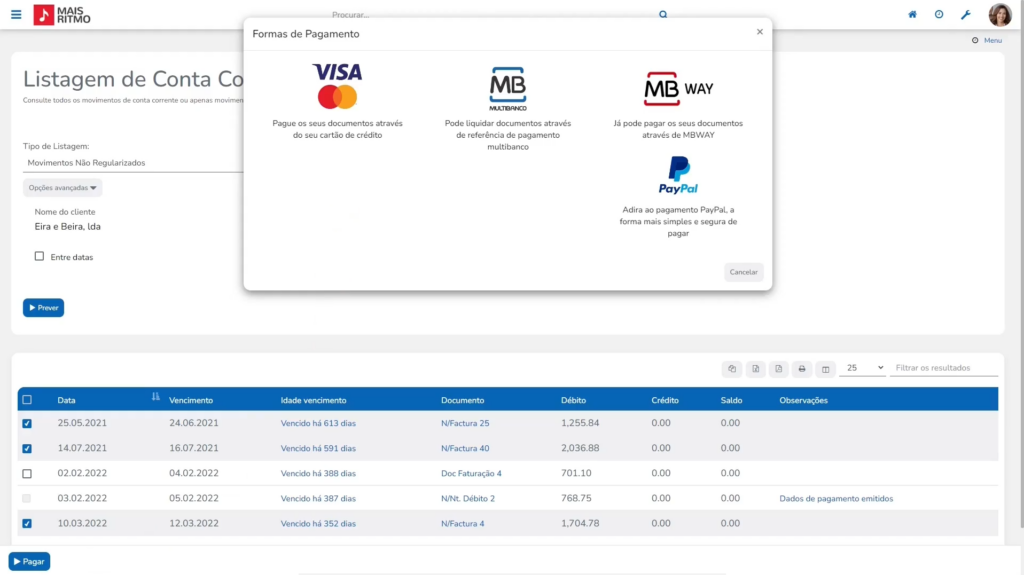Sort by Idade vencimento column header
Viewport: 1024px width, 575px height.
click(313, 400)
